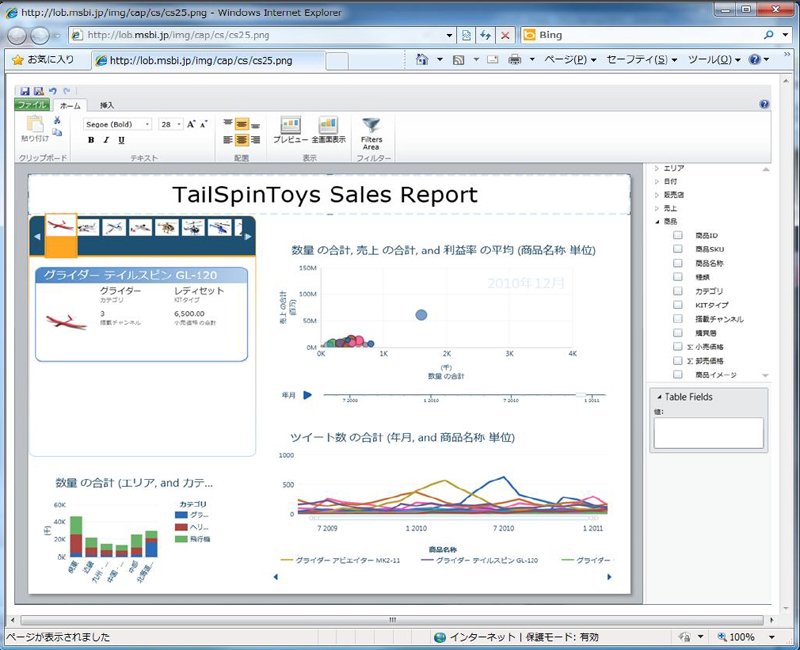Toggle underline U formatting
800x650 pixels.
[x=121, y=140]
